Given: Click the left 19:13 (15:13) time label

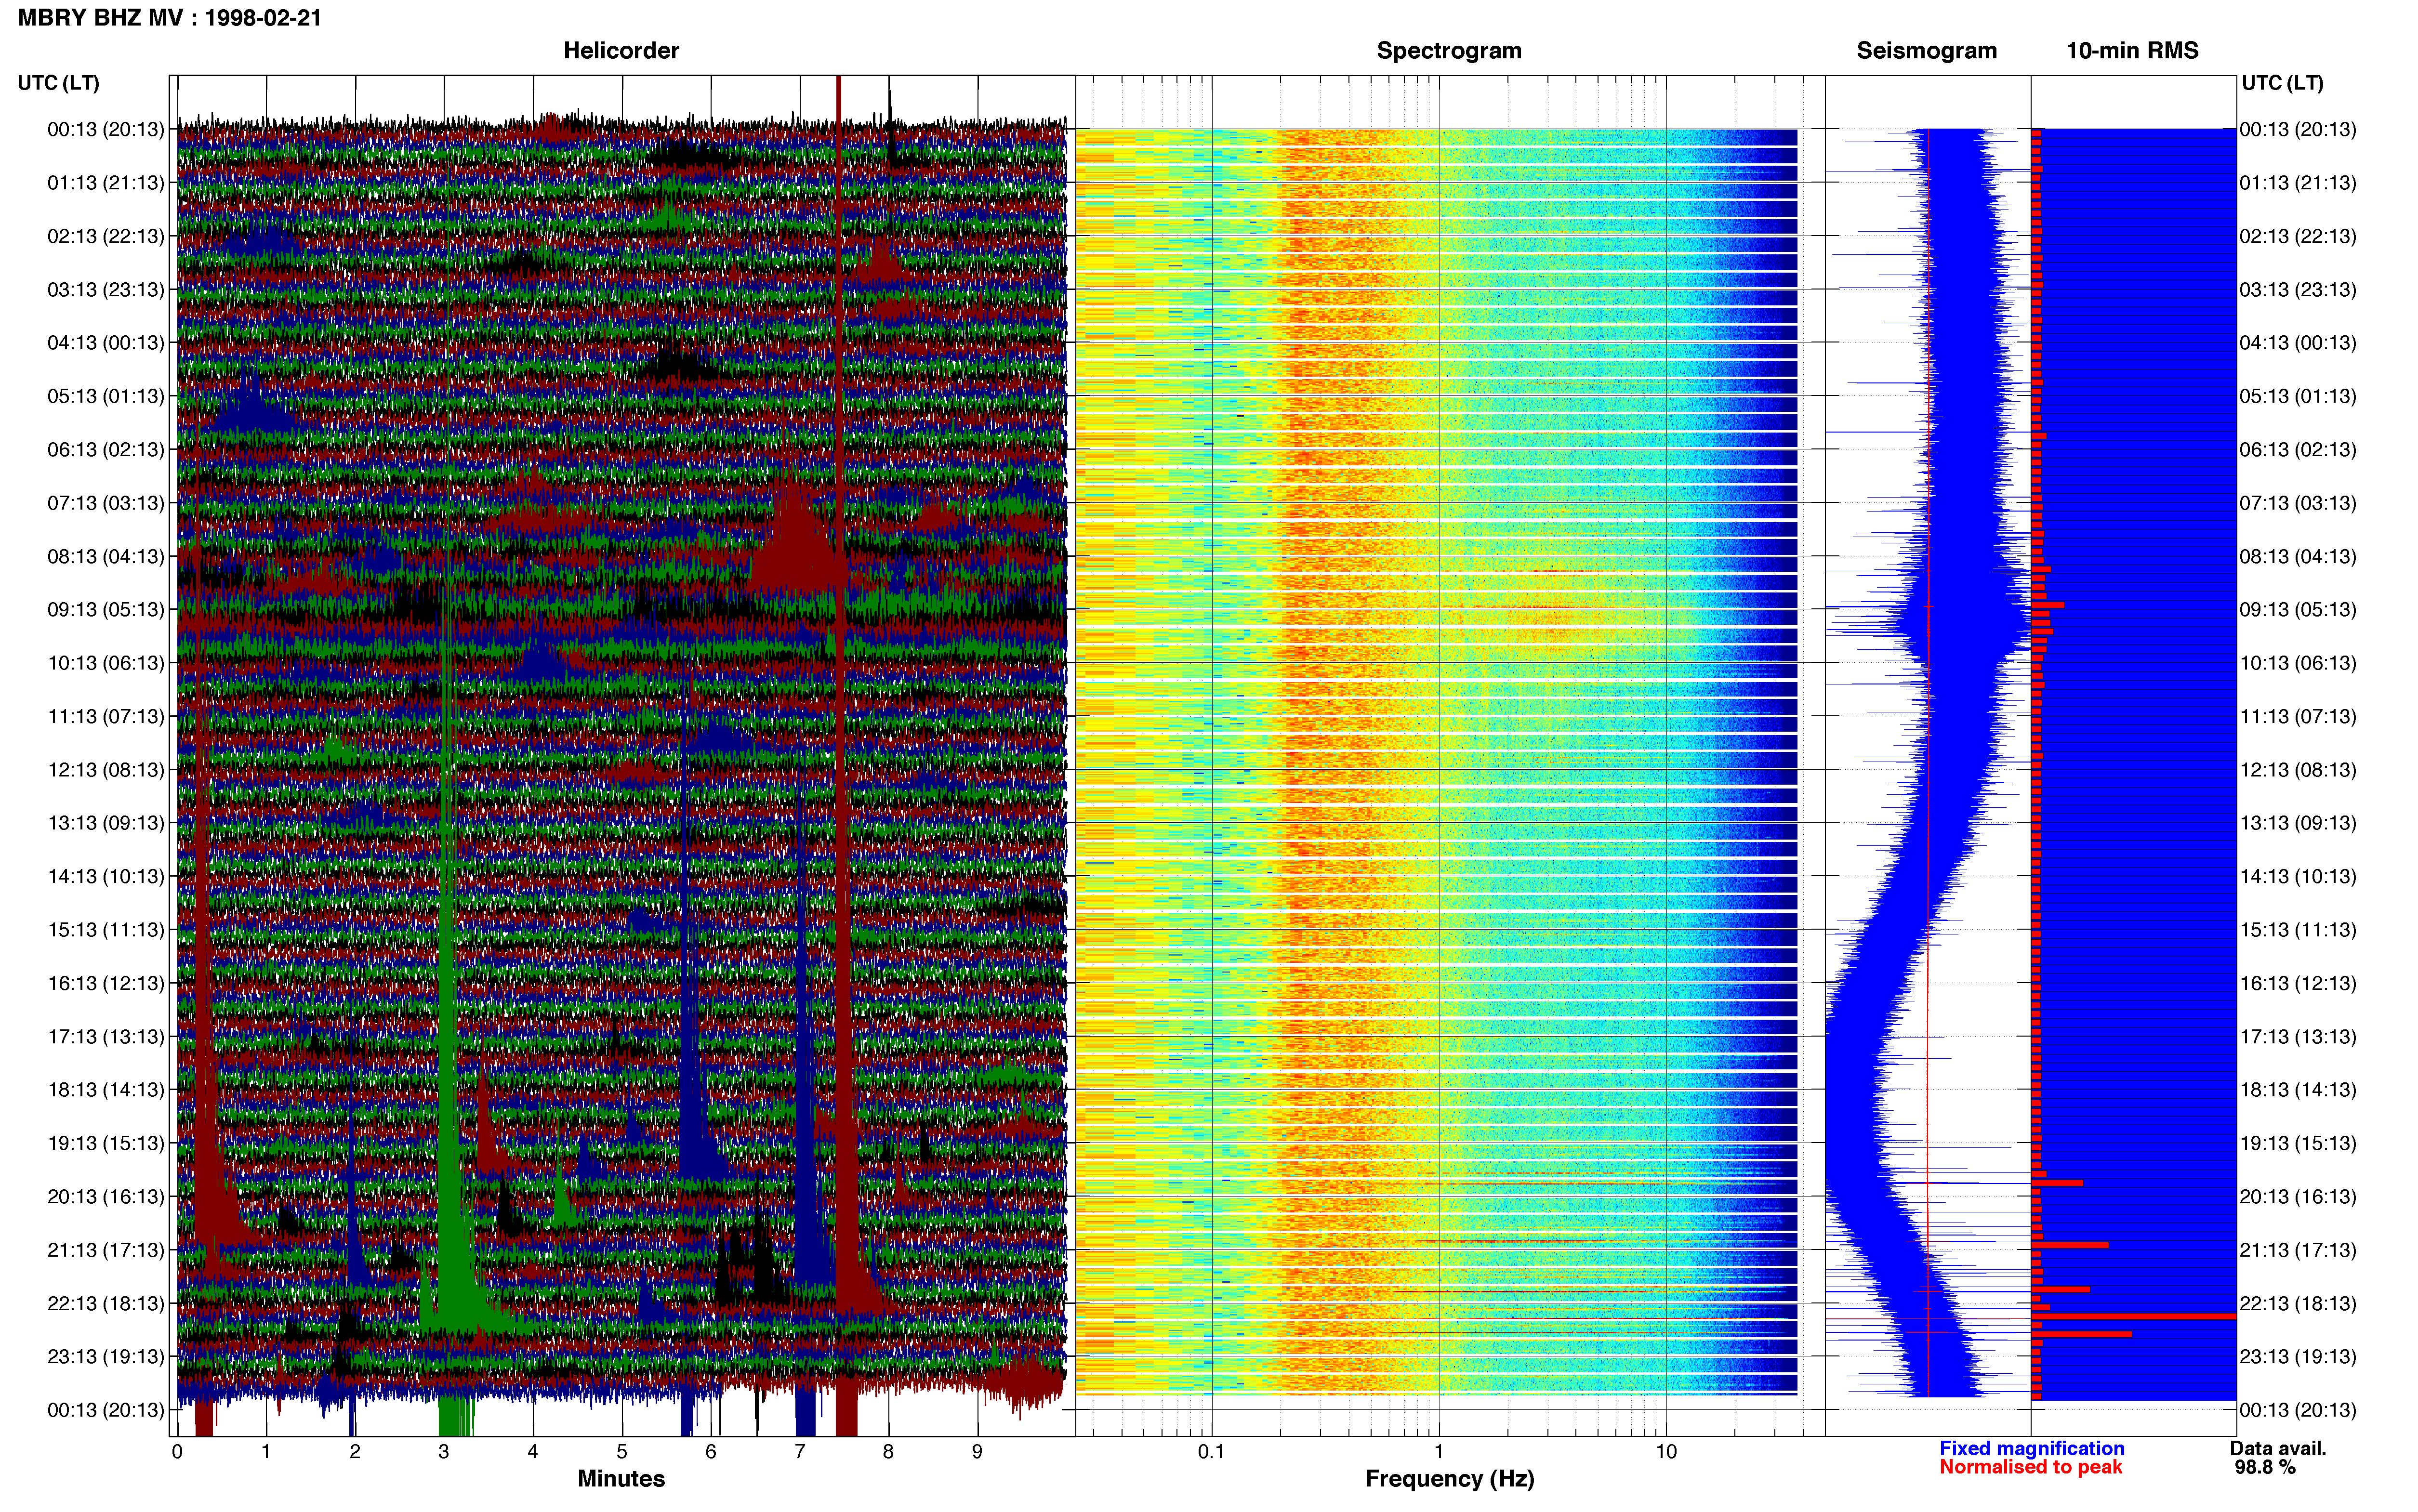Looking at the screenshot, I should 106,1143.
